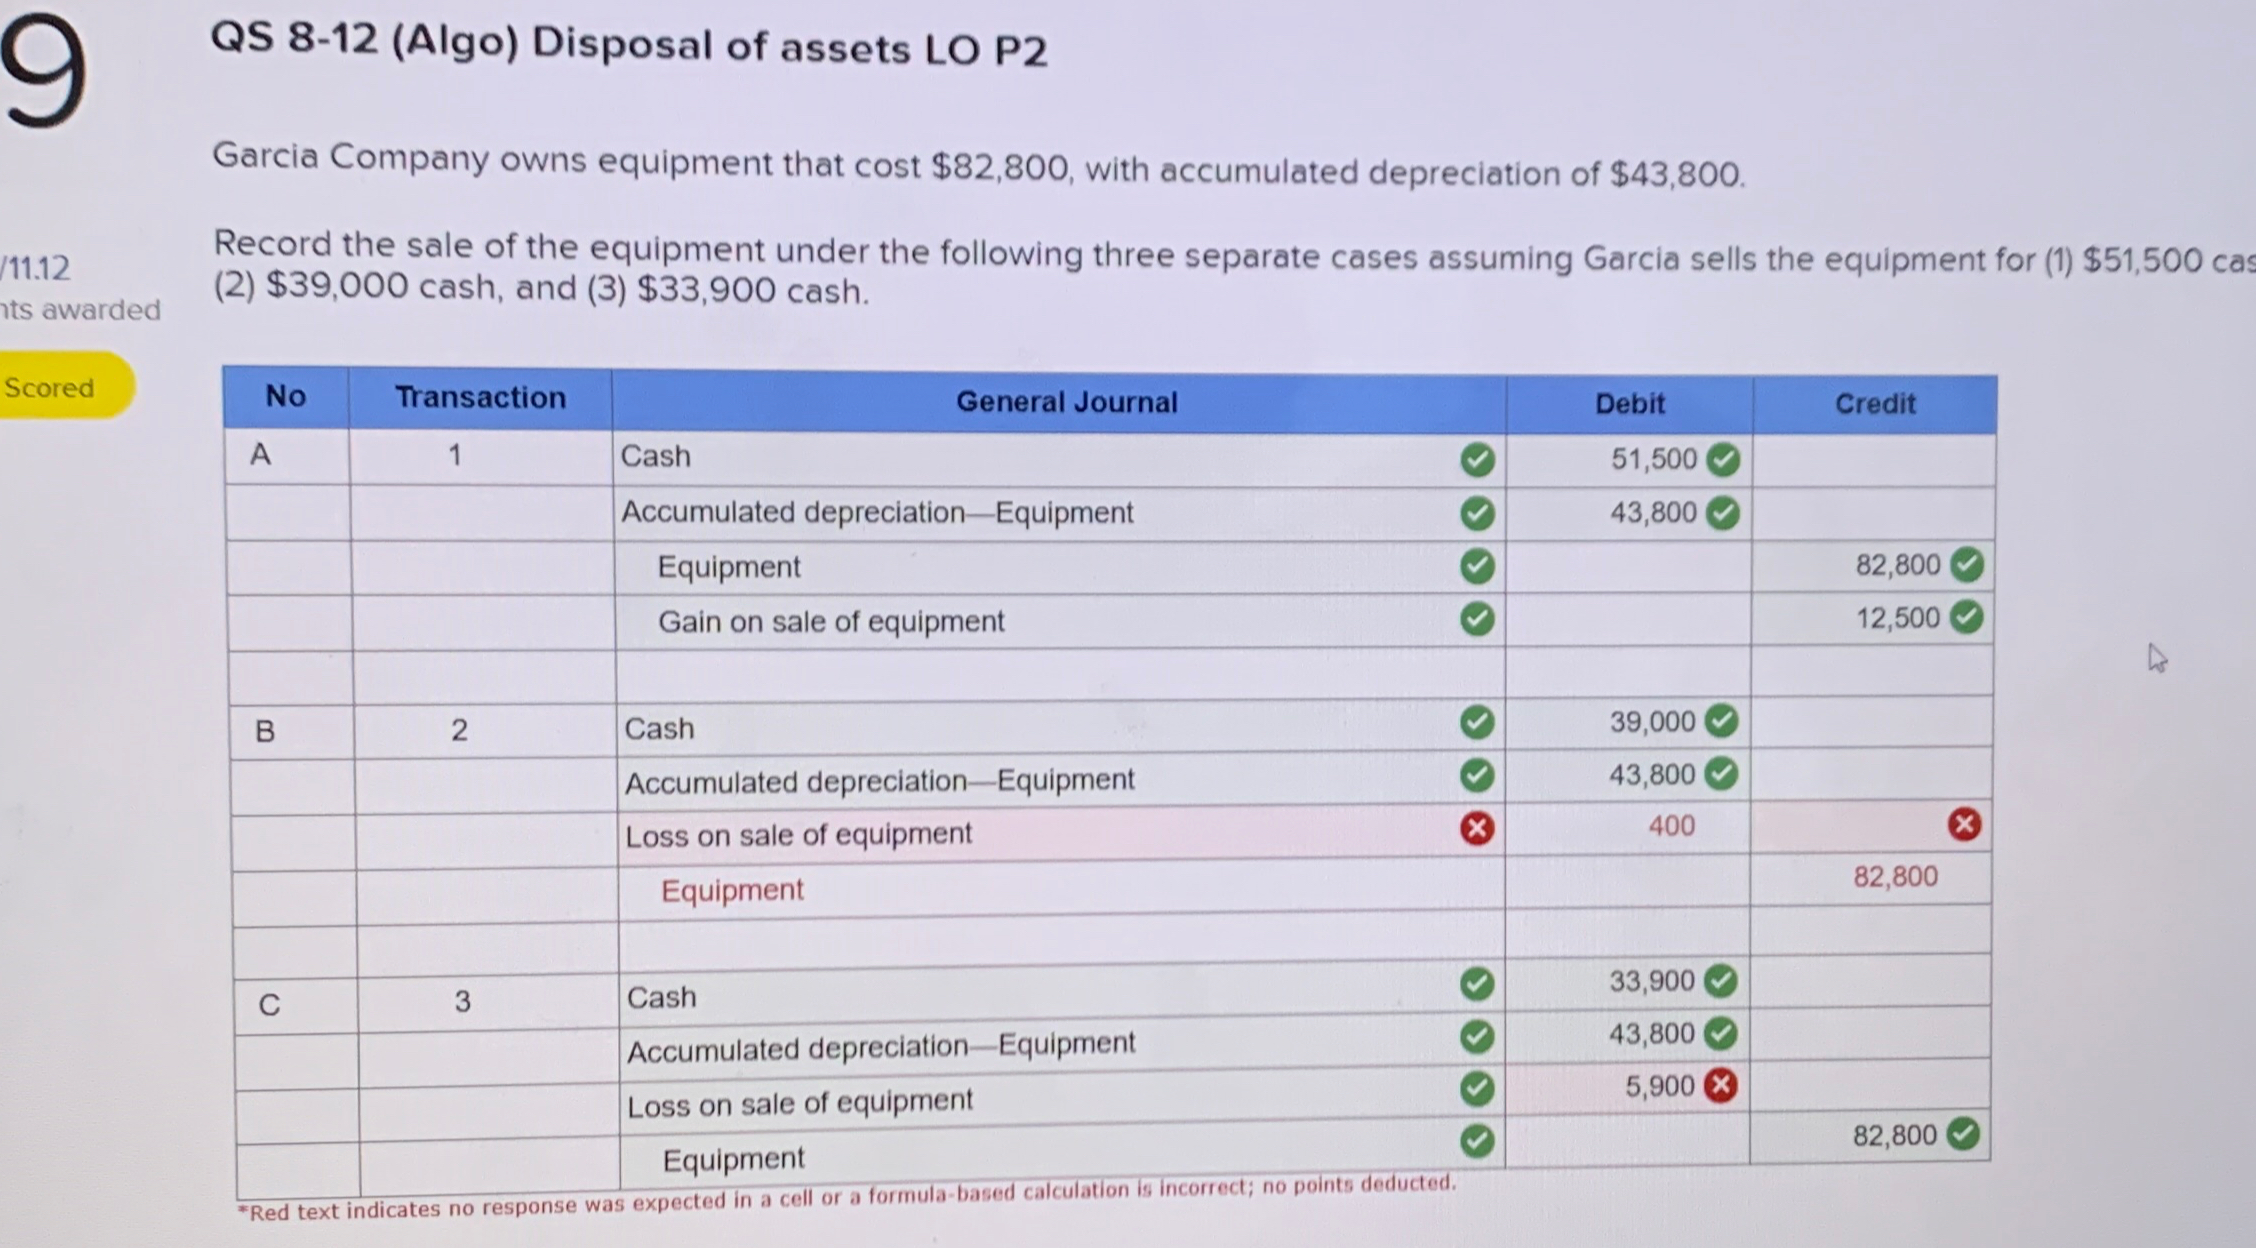
Task: Click green check next to Gain on sale of equipment
Action: click(1477, 619)
